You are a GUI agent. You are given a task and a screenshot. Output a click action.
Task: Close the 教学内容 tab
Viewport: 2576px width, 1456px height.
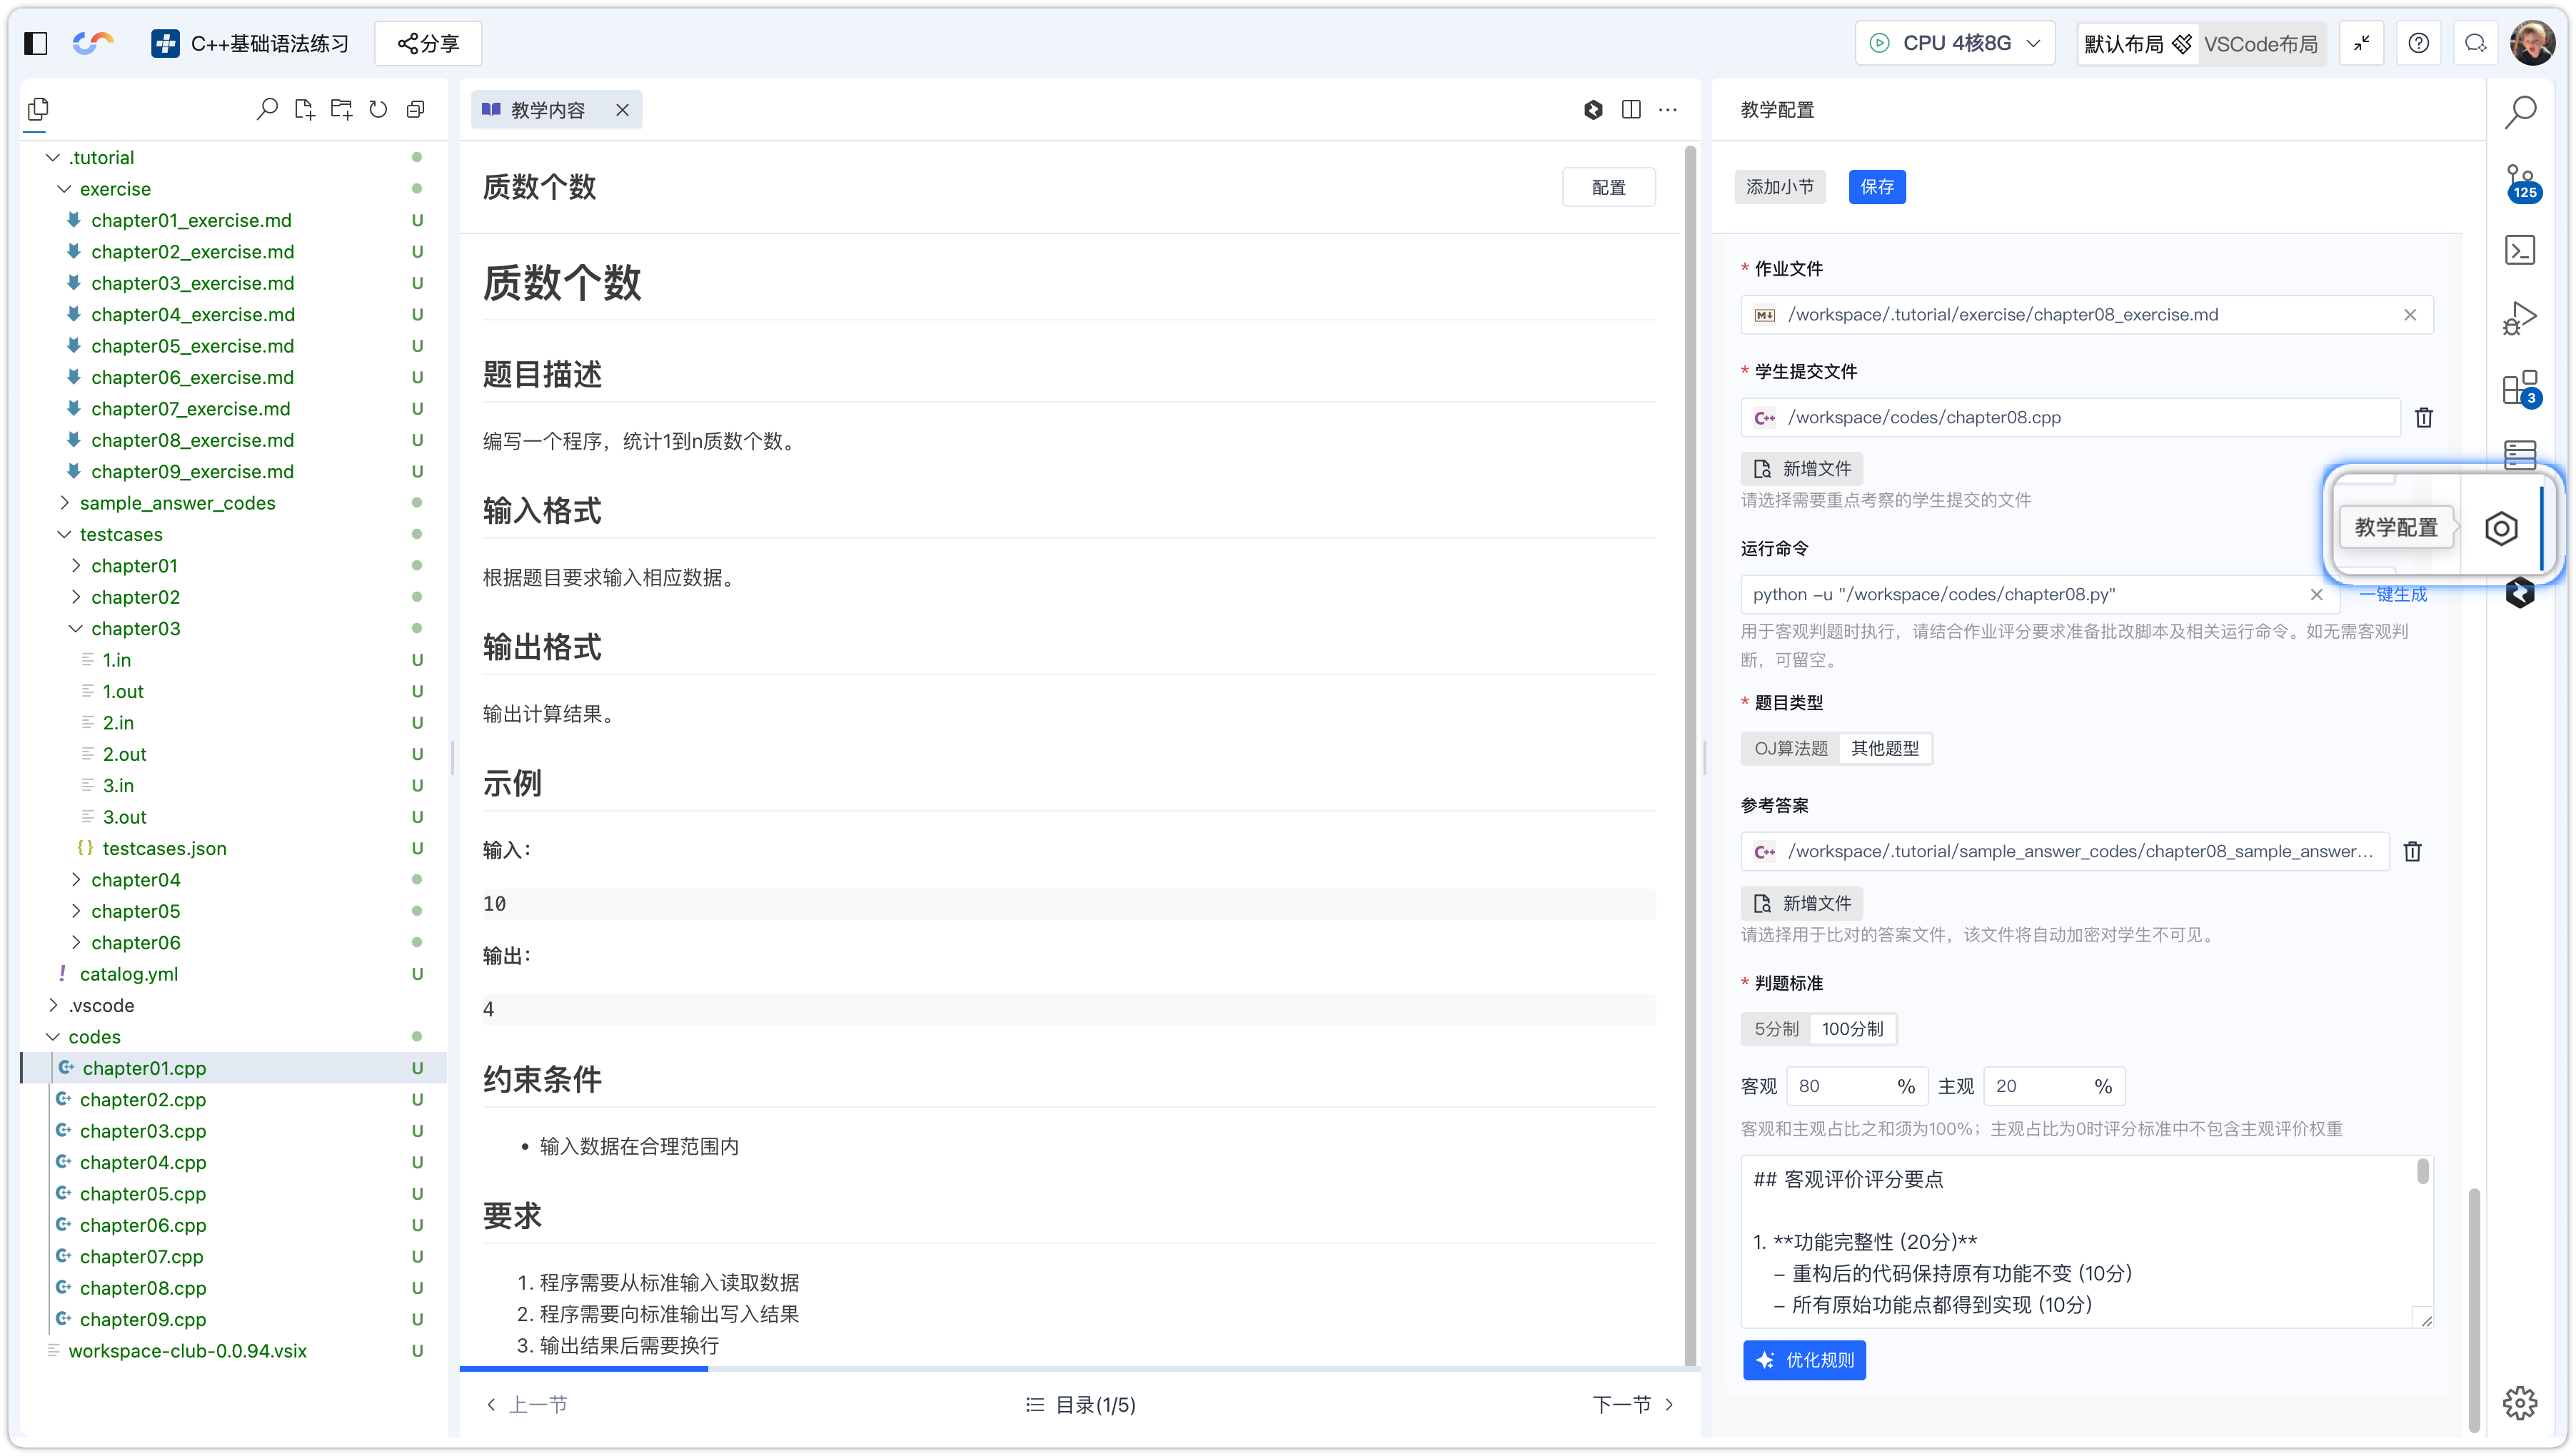point(622,110)
